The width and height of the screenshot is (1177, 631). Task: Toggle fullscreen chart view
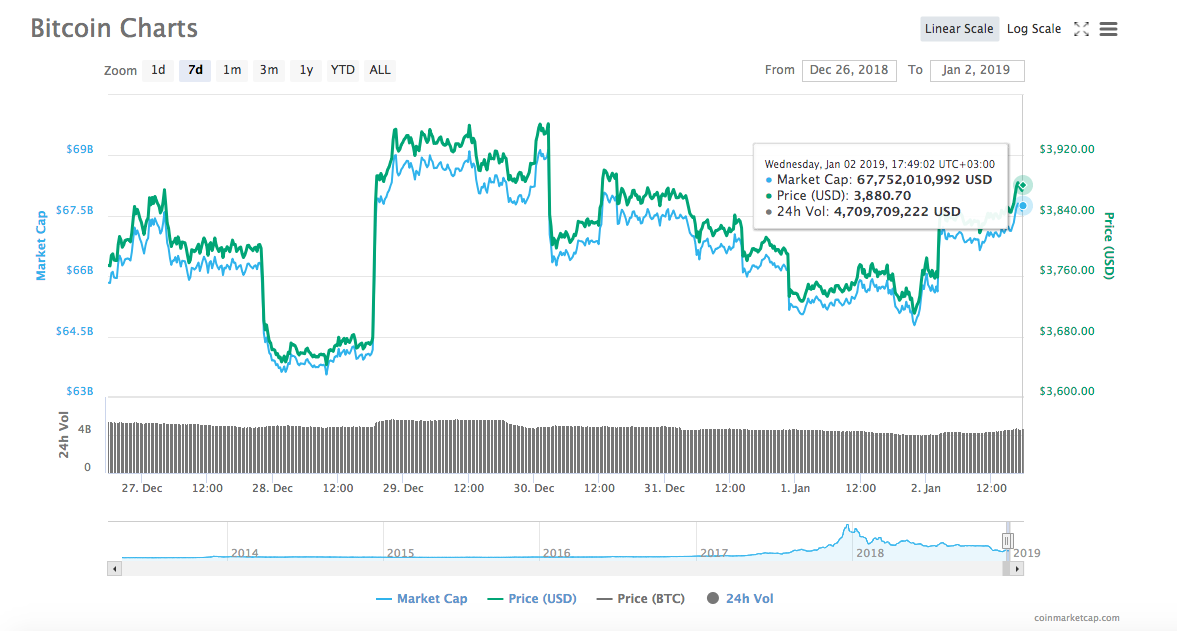click(1081, 29)
